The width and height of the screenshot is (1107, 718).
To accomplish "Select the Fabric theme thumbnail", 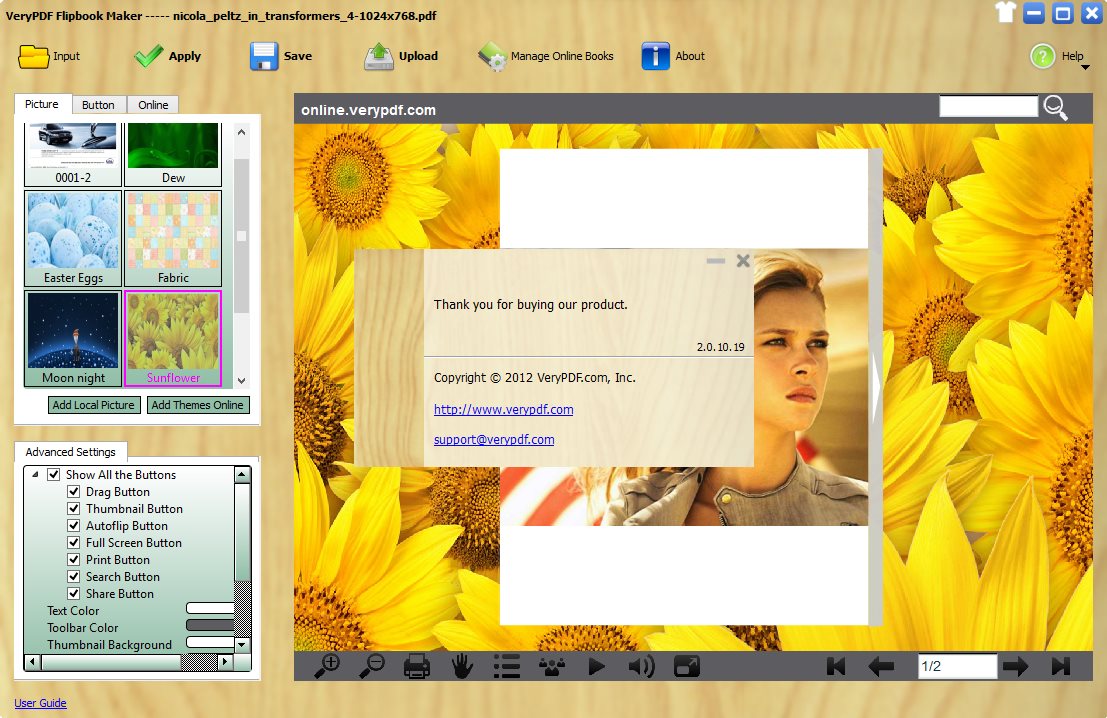I will (x=173, y=238).
